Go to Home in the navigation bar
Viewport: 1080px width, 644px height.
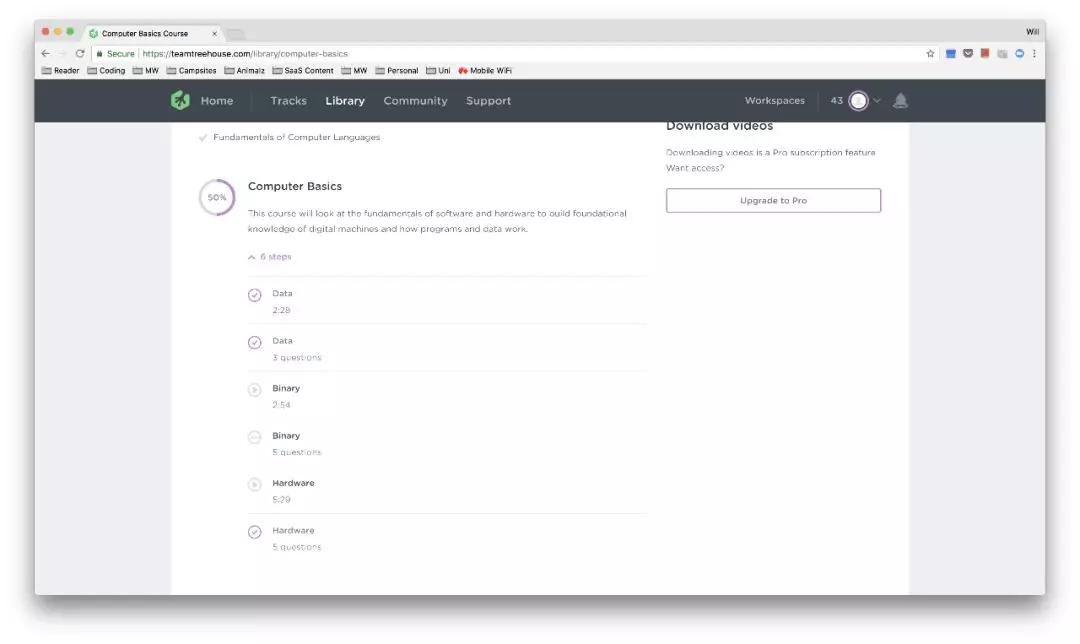point(217,101)
